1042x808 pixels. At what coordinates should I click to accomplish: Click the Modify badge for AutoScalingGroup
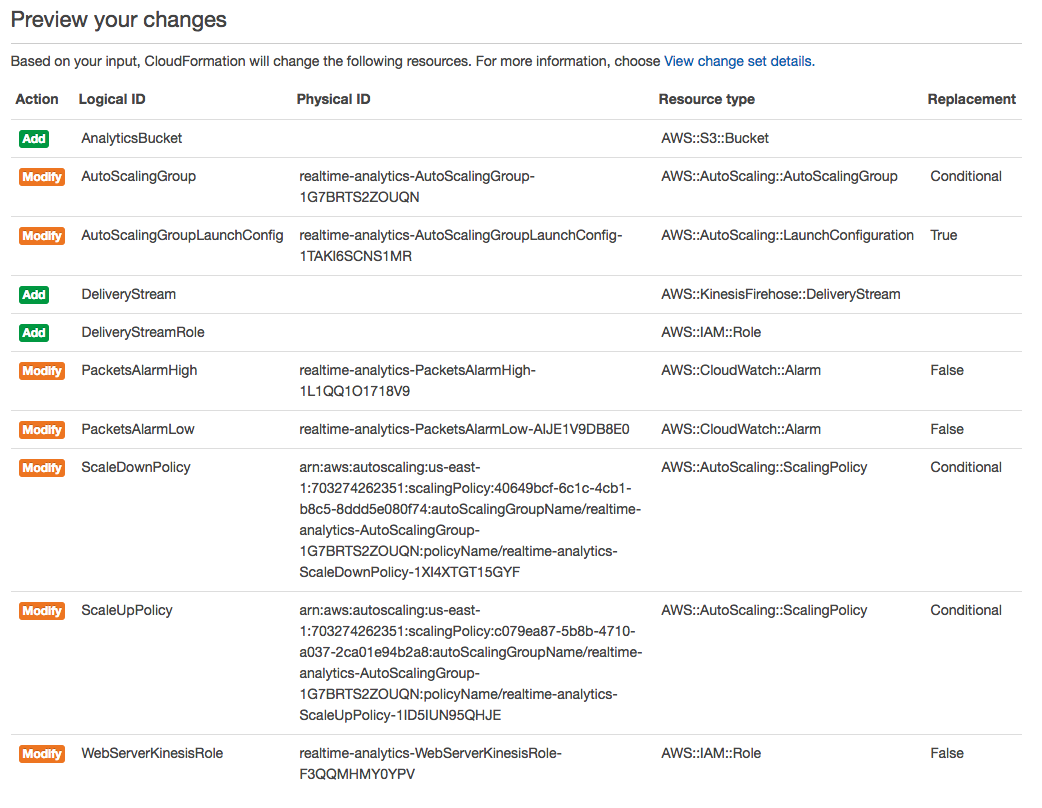(42, 177)
